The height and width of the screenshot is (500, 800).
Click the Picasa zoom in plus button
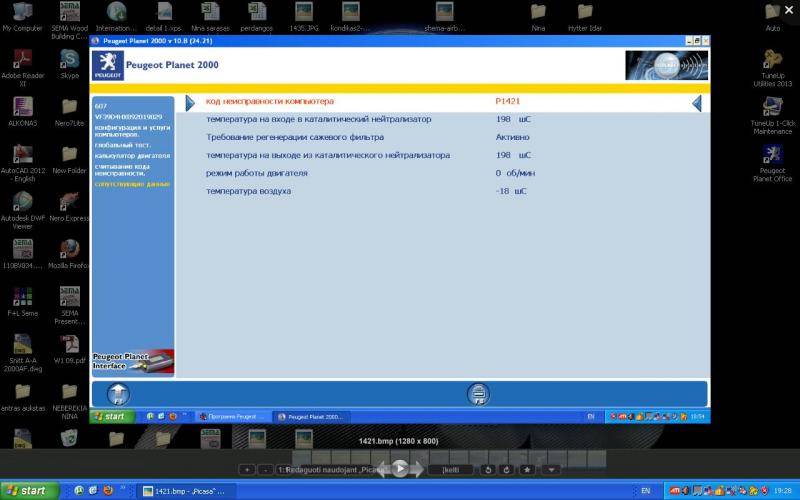pos(246,469)
